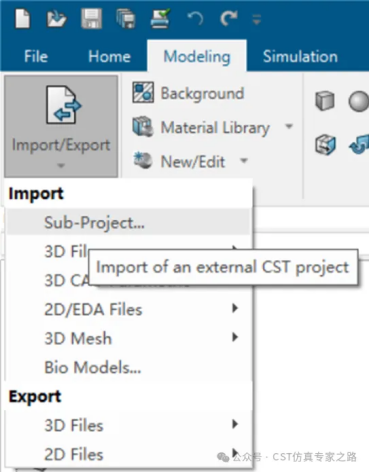Click the Save All icon
Image resolution: width=369 pixels, height=473 pixels.
pyautogui.click(x=126, y=18)
